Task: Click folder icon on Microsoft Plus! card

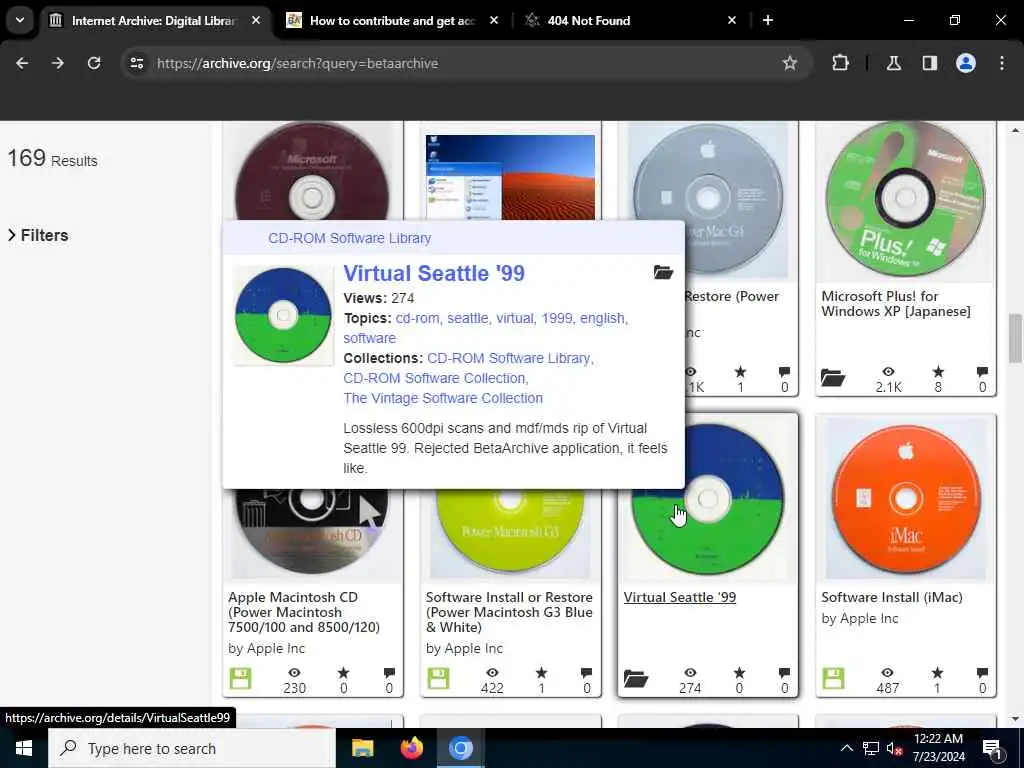Action: pos(833,377)
